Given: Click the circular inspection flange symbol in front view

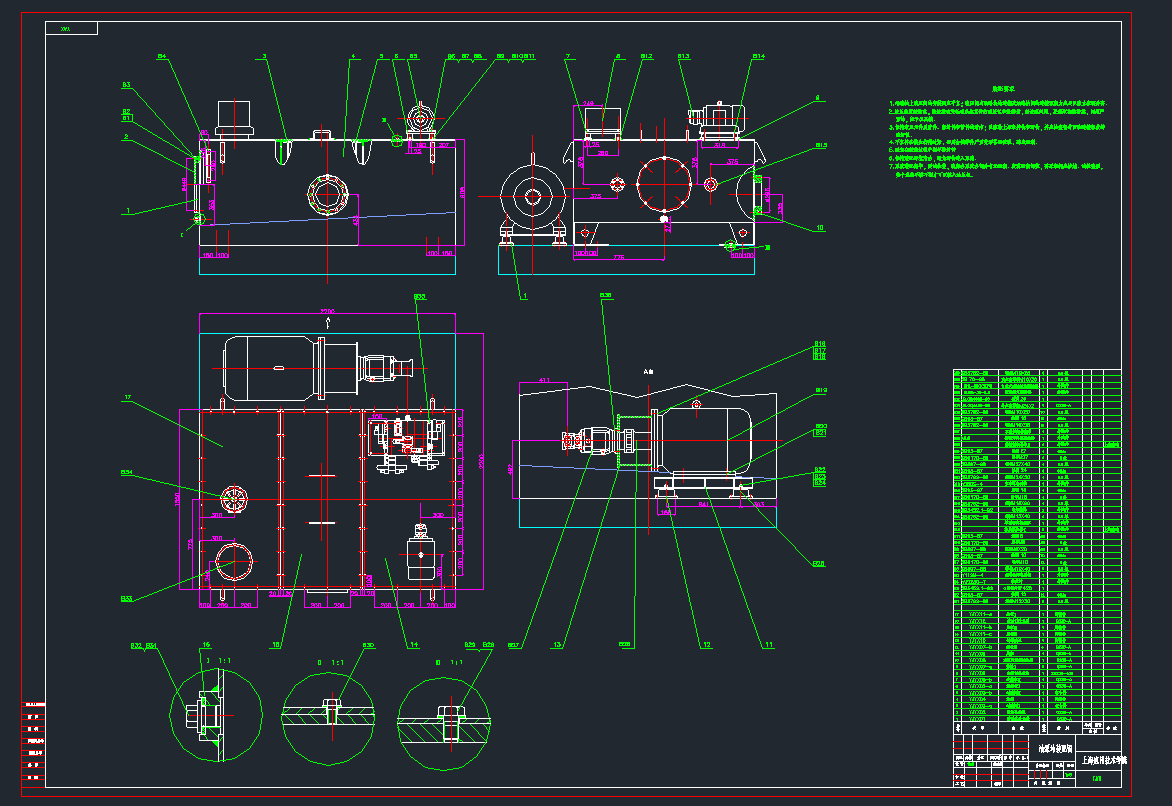Looking at the screenshot, I should (327, 194).
